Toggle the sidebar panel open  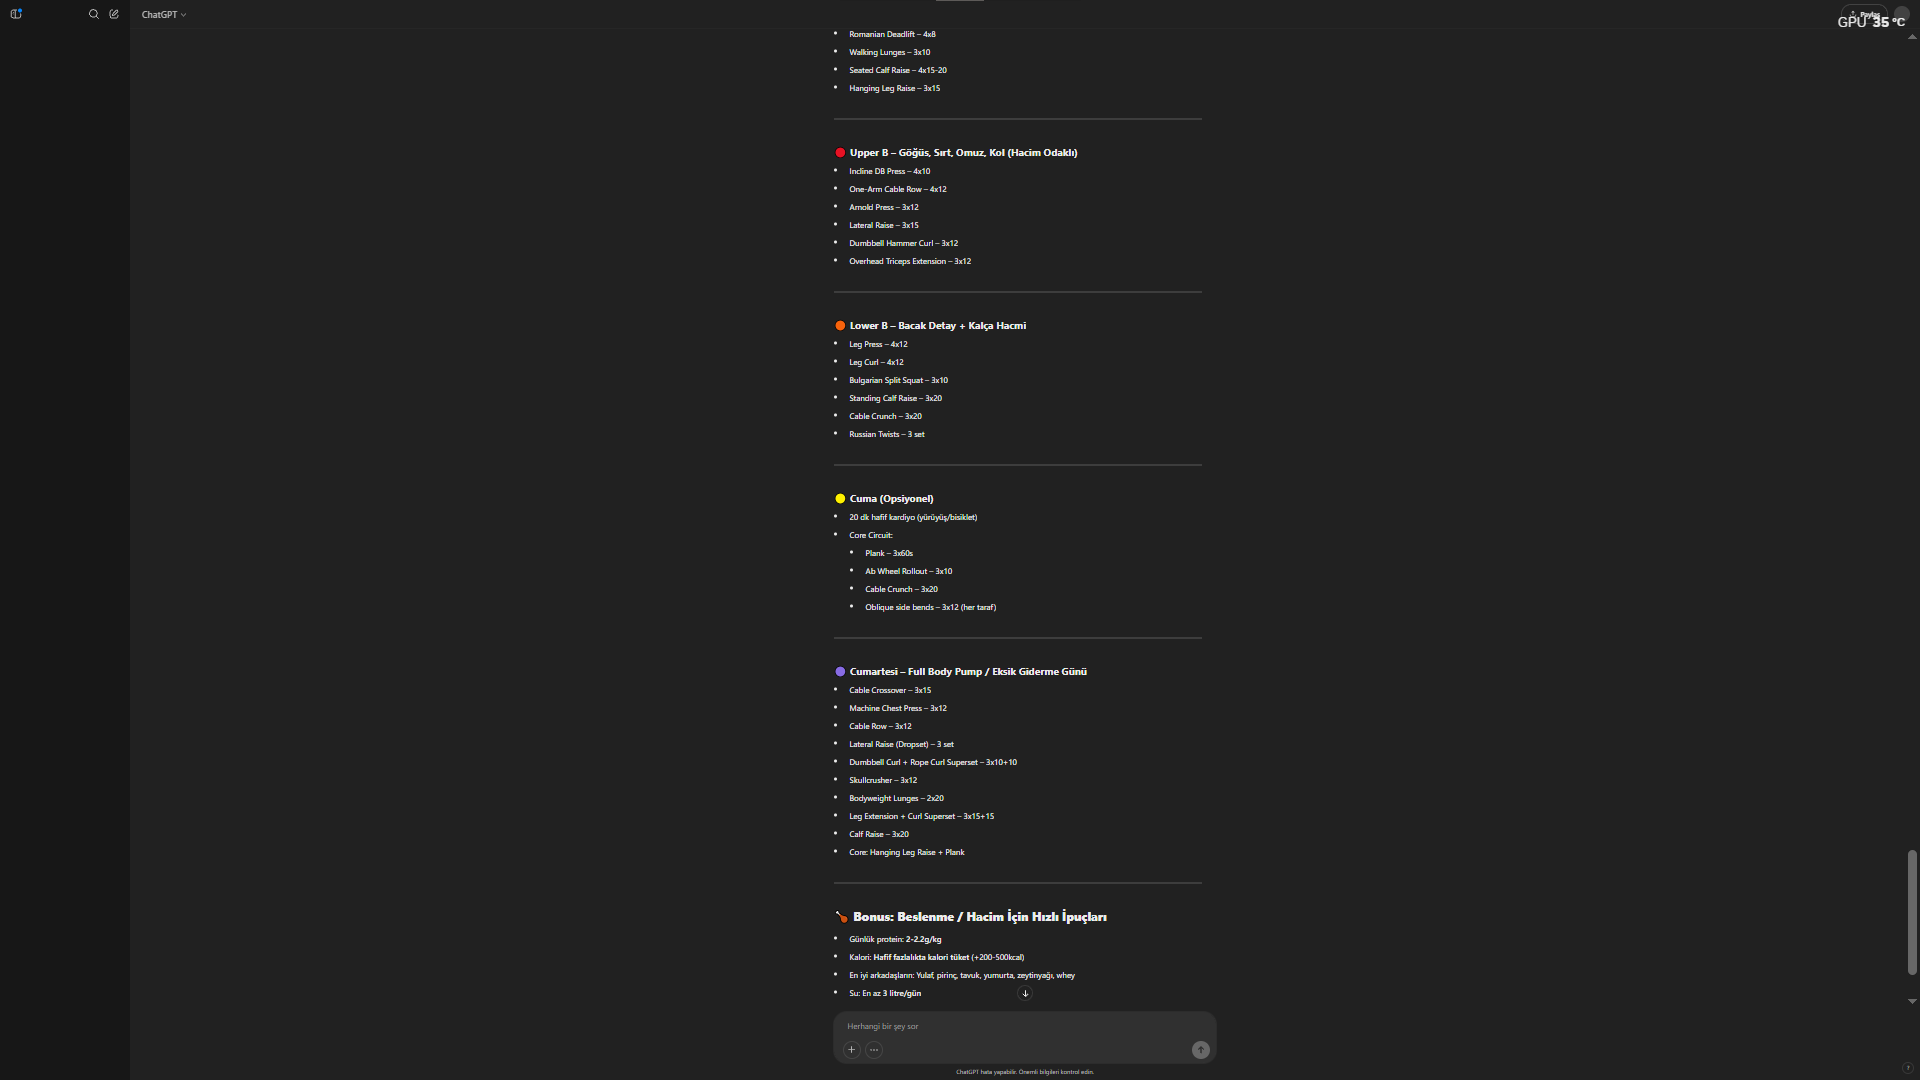(x=16, y=14)
